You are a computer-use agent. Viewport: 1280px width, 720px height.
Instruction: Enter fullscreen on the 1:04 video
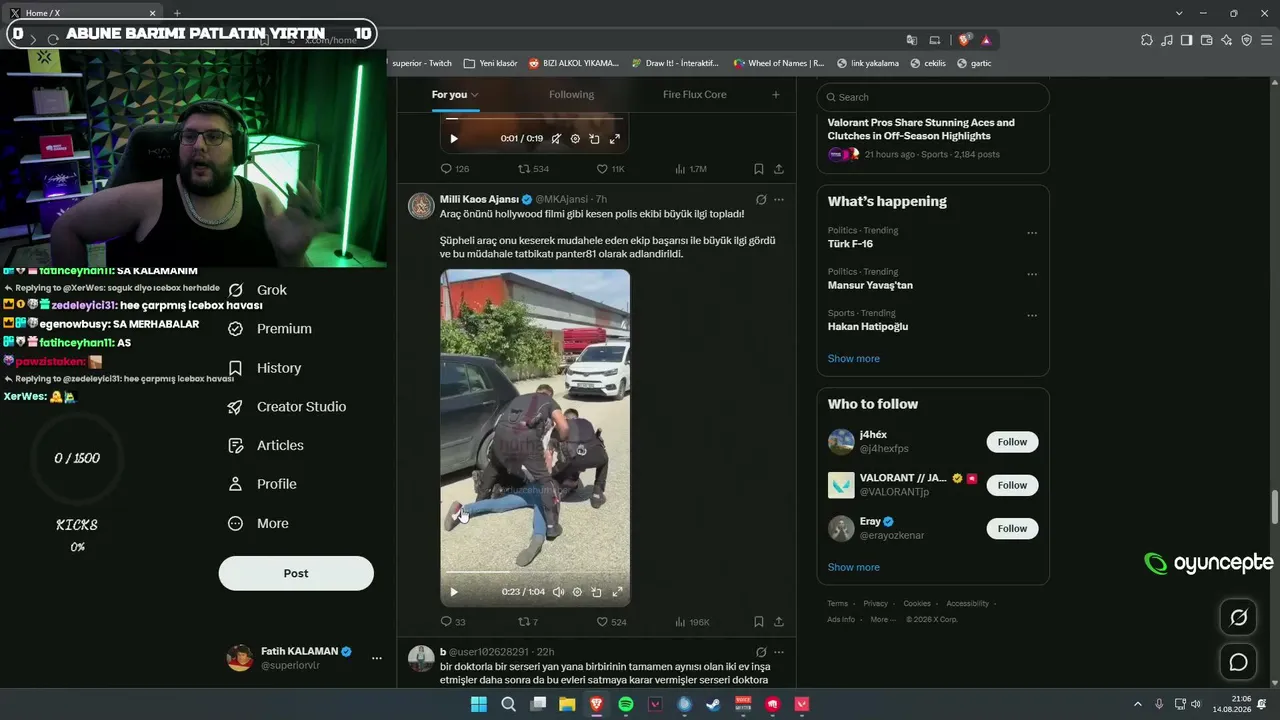click(x=617, y=592)
